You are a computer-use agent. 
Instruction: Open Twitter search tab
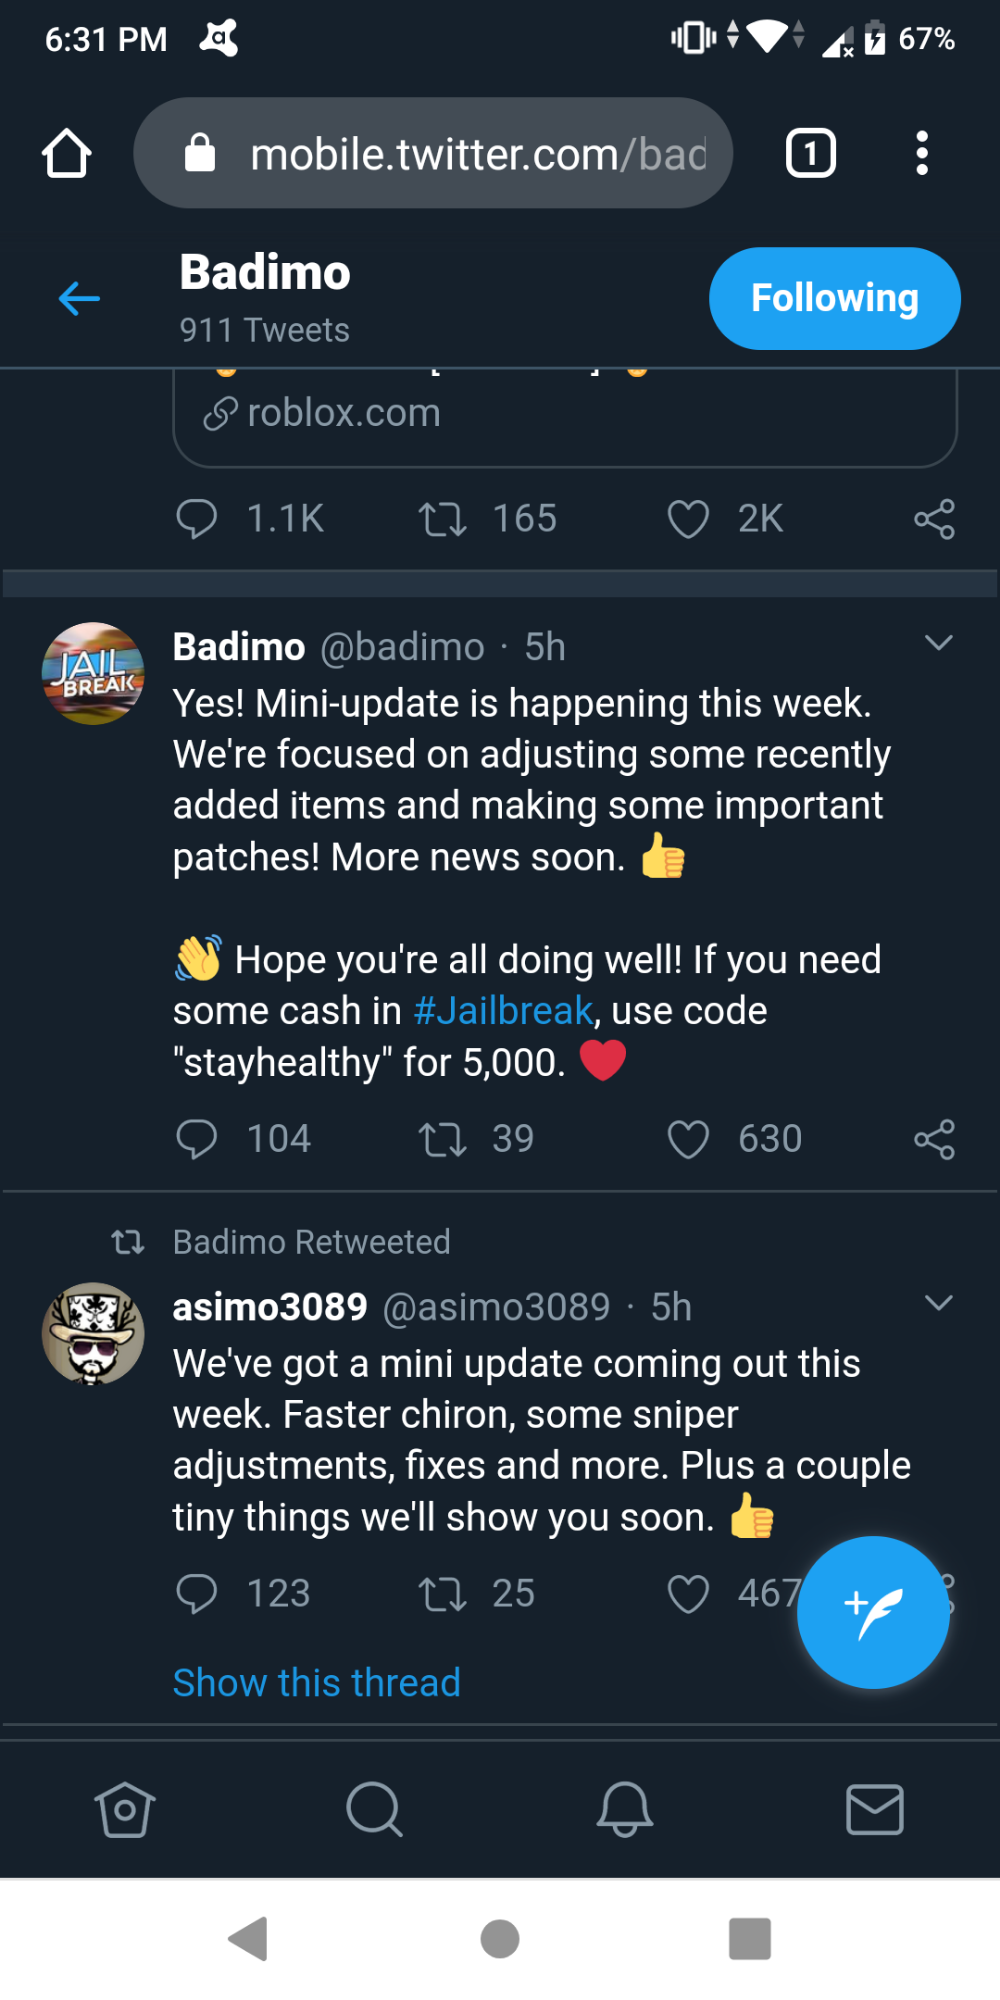tap(374, 1809)
